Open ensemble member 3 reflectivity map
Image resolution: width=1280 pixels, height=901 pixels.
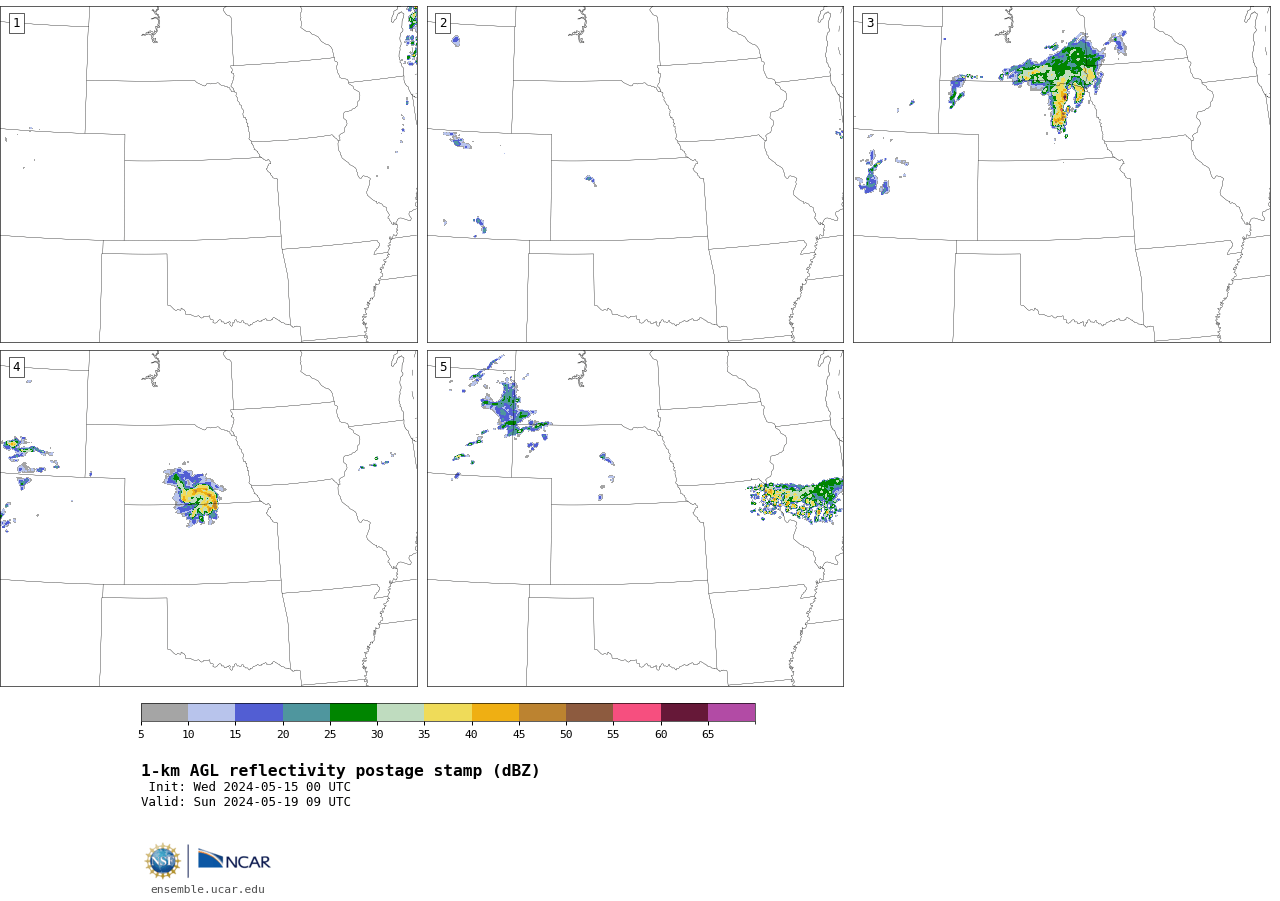coord(1061,174)
